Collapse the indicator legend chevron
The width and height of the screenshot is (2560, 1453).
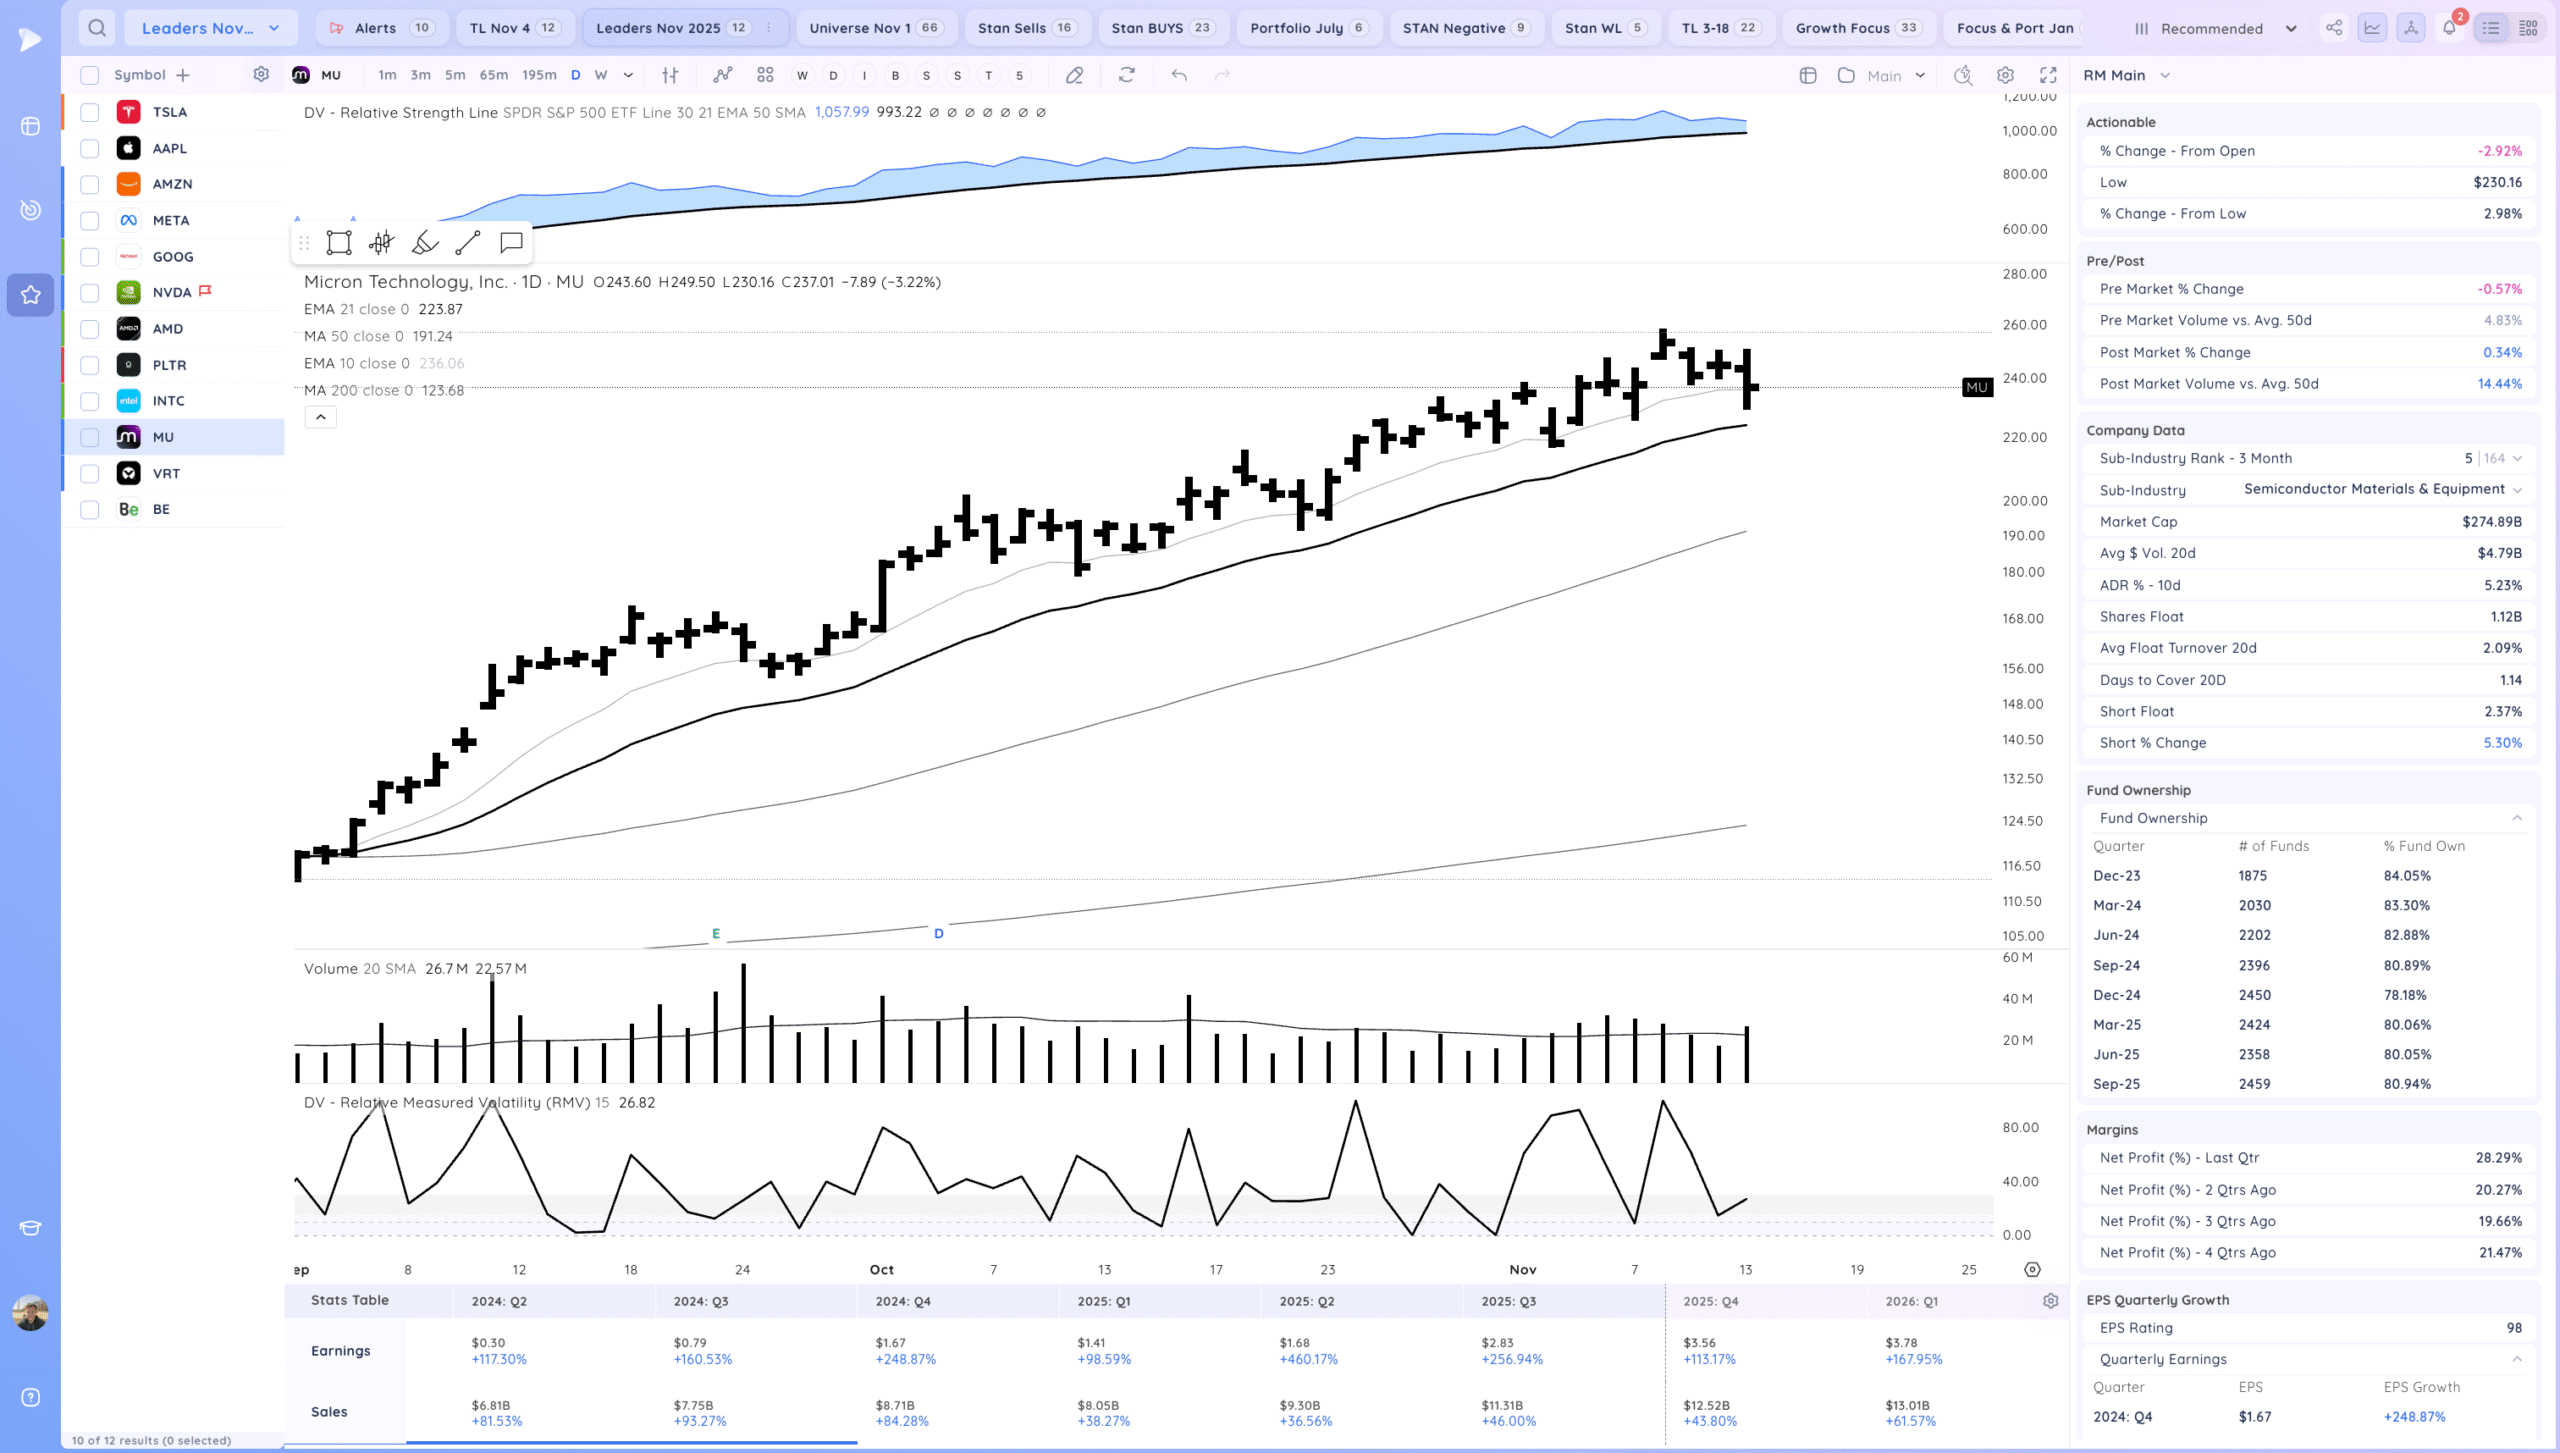[320, 417]
